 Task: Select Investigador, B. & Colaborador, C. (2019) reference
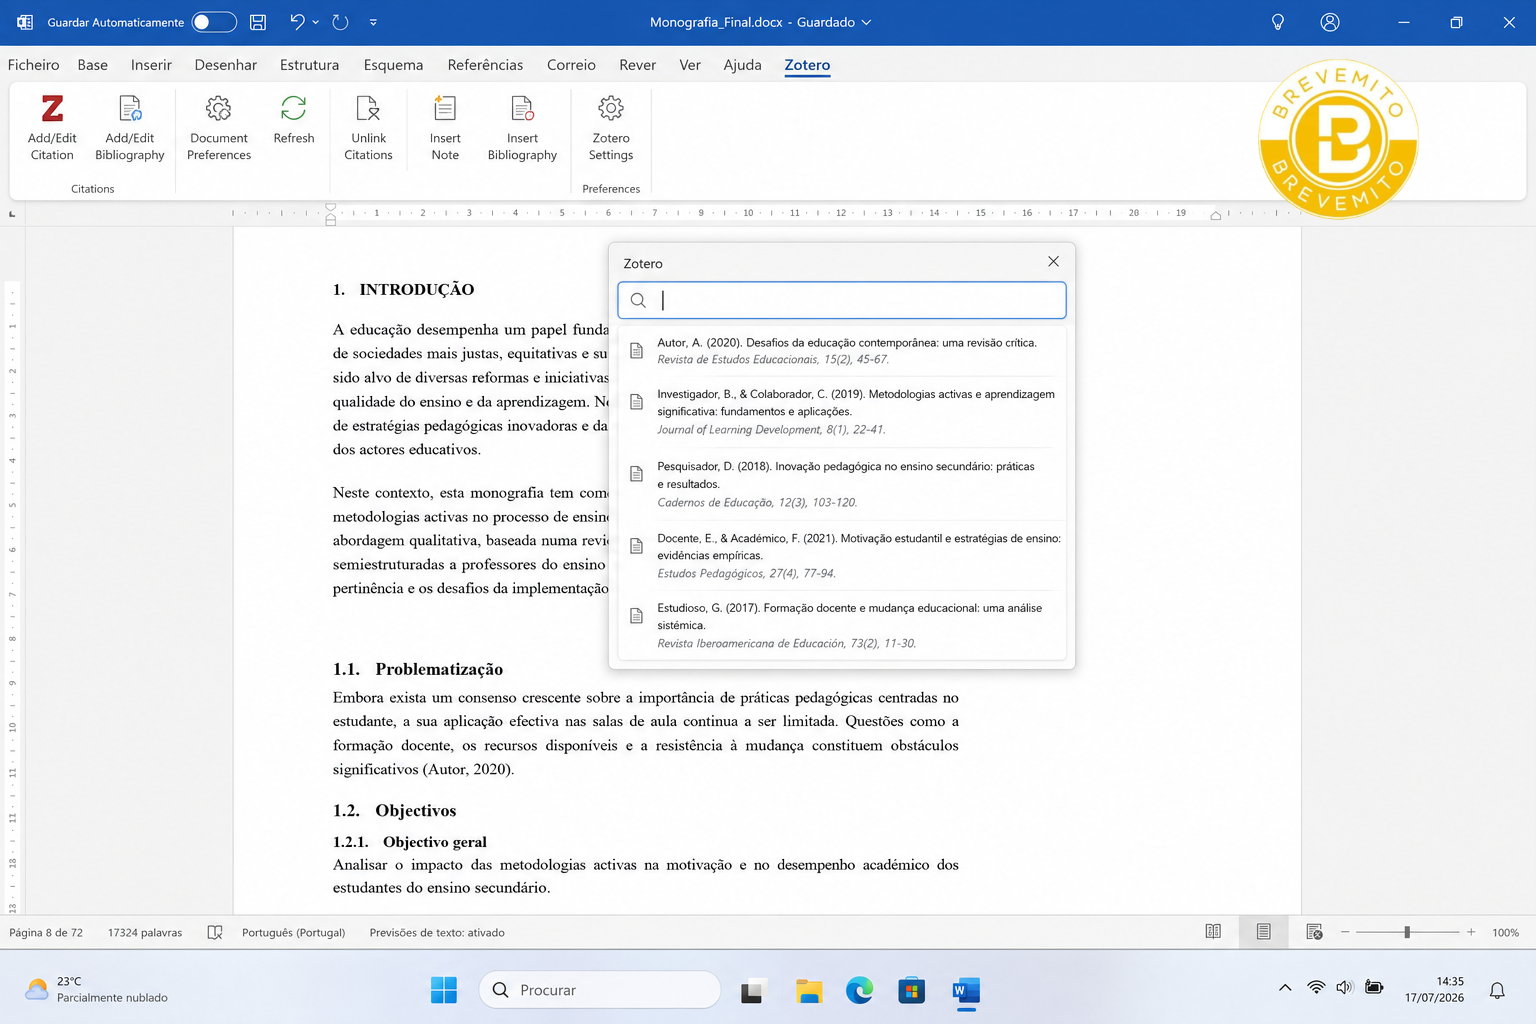click(x=842, y=411)
